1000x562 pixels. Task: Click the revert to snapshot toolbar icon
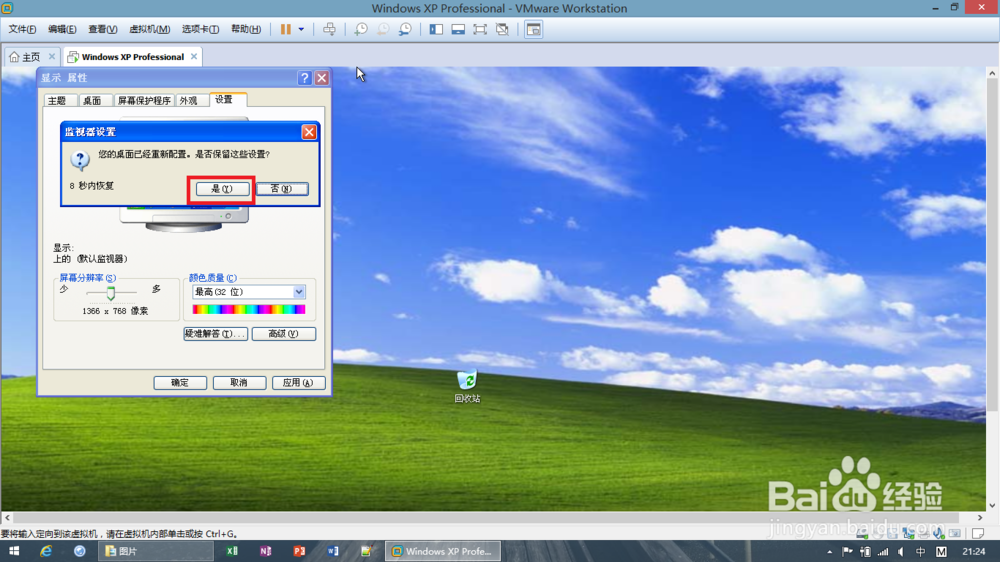pyautogui.click(x=383, y=29)
